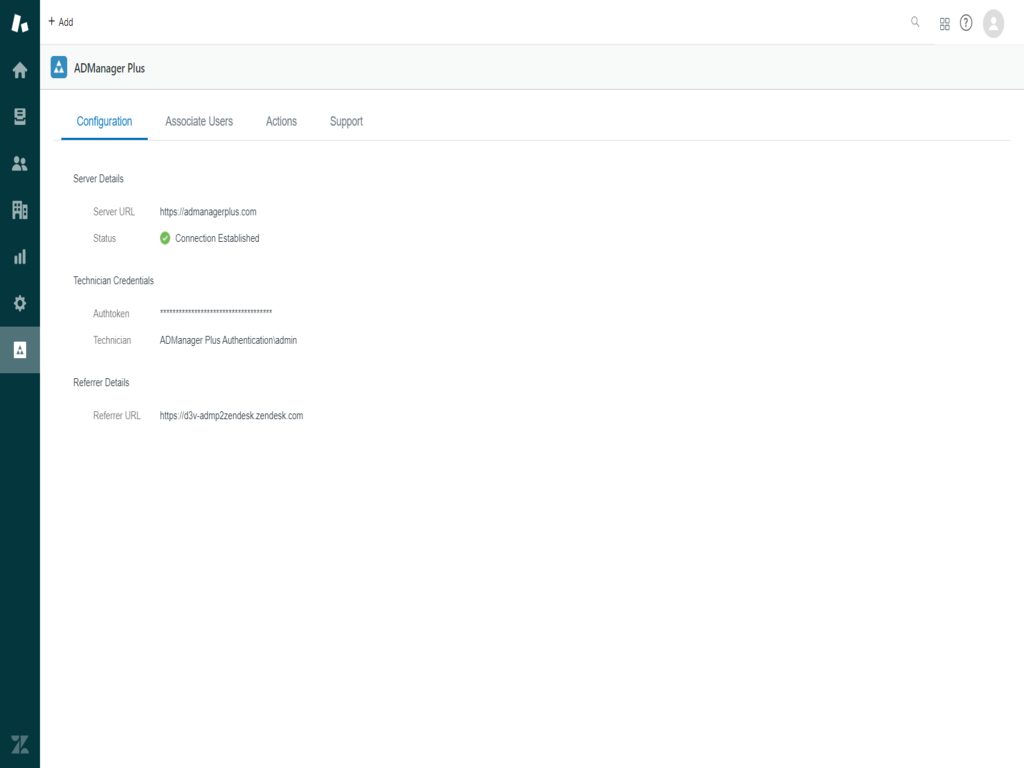
Task: Click the Zendesk logo at sidebar top
Action: click(x=20, y=20)
